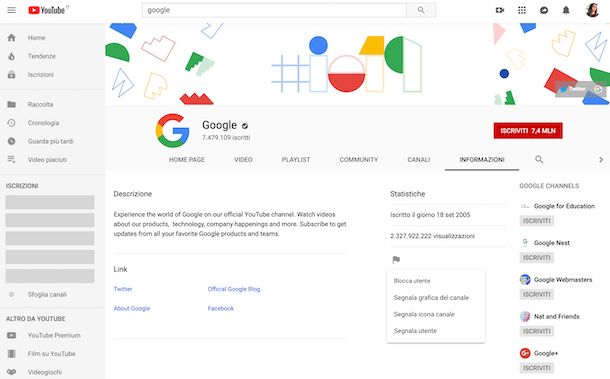Switch to the VIDEO tab
Screen dimensions: 610x379
click(x=243, y=160)
